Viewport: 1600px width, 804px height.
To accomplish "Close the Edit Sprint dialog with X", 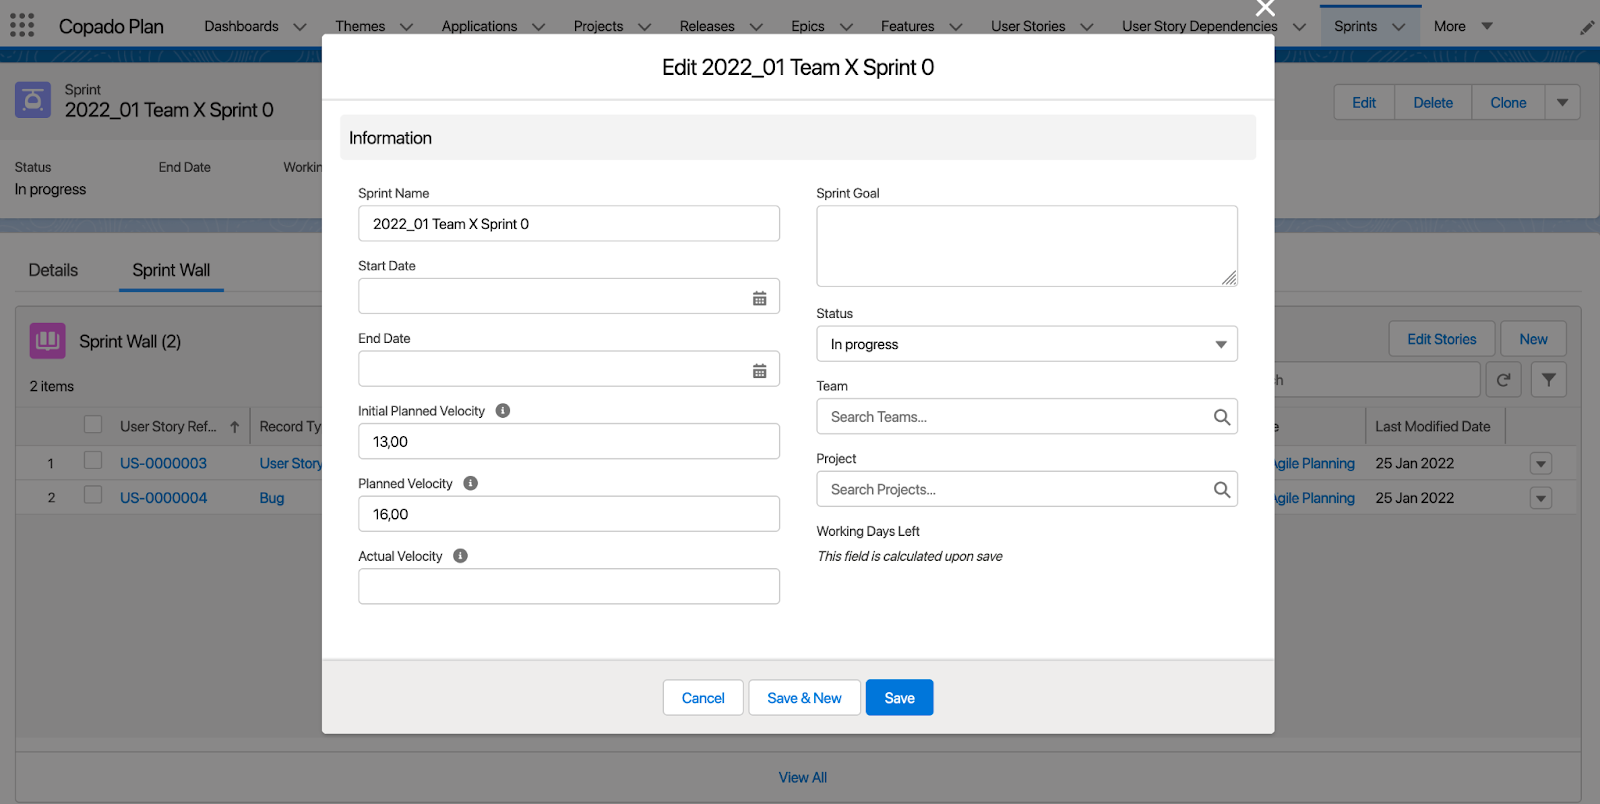I will point(1265,9).
